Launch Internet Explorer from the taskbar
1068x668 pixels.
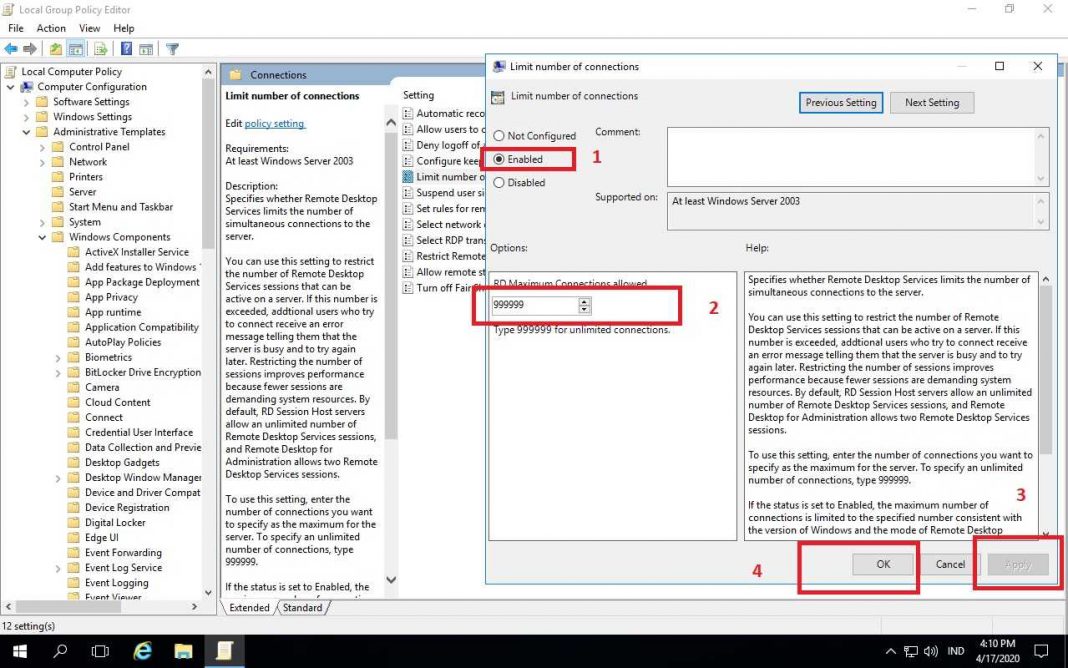click(142, 652)
